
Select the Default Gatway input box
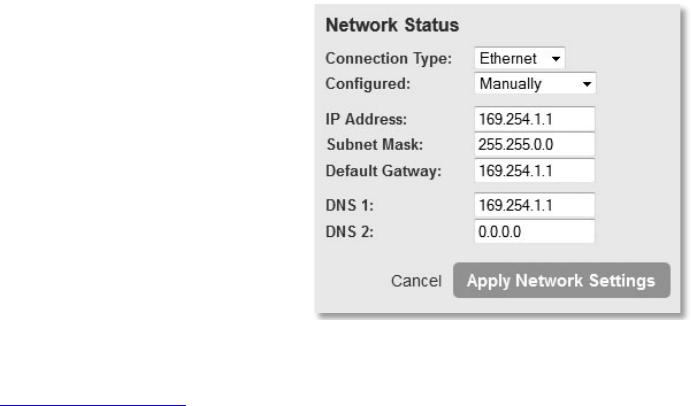(534, 168)
